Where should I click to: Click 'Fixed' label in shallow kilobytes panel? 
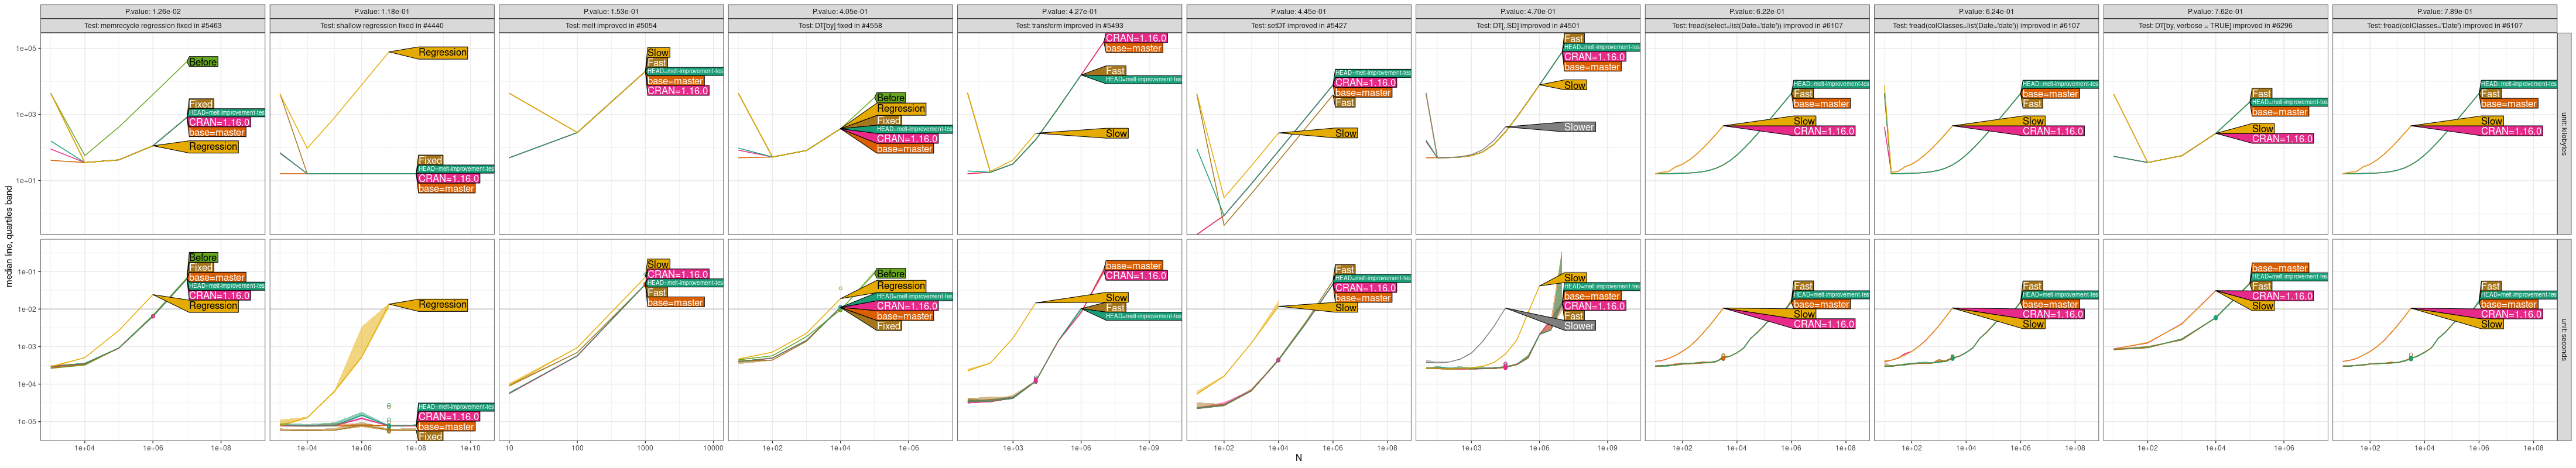(x=430, y=160)
